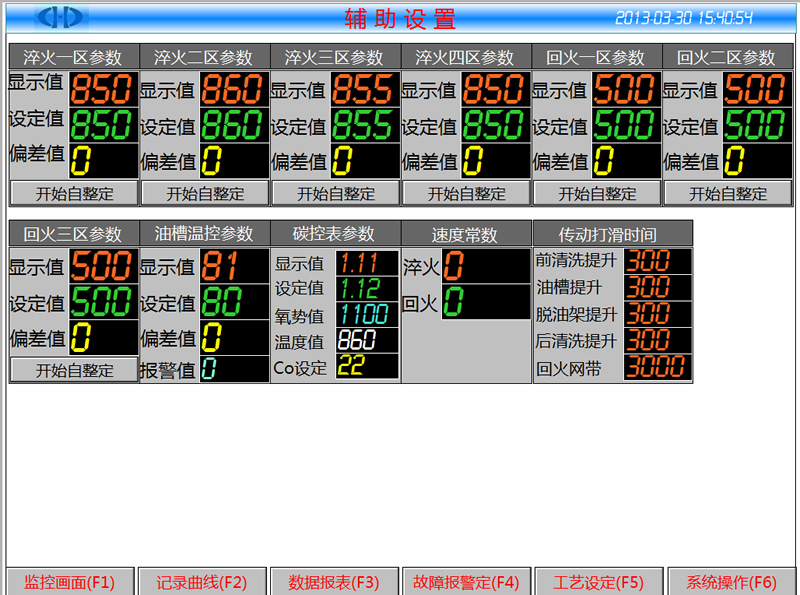
Task: Select 碳控表 温度值 field 860
Action: (x=367, y=340)
